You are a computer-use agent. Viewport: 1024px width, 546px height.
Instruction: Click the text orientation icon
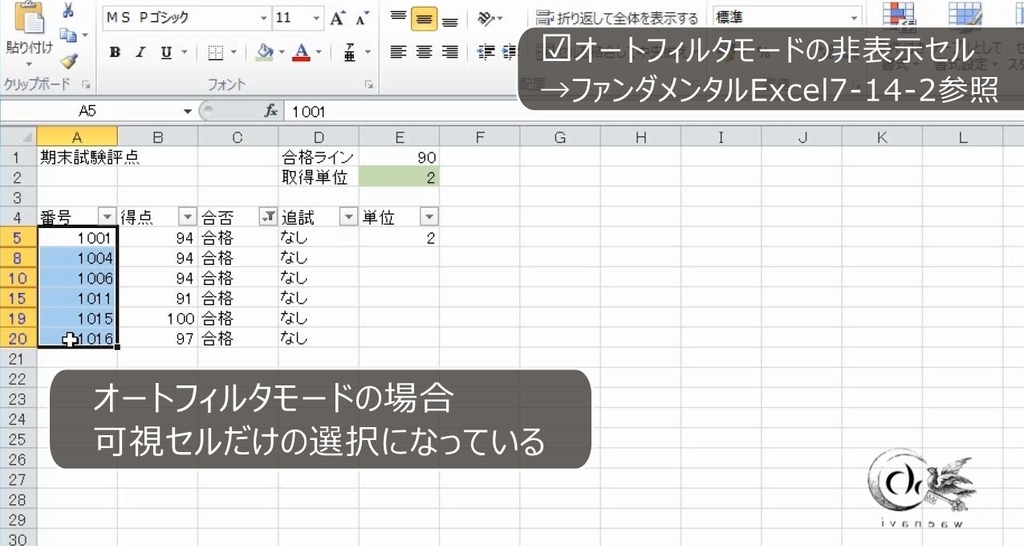pos(486,18)
